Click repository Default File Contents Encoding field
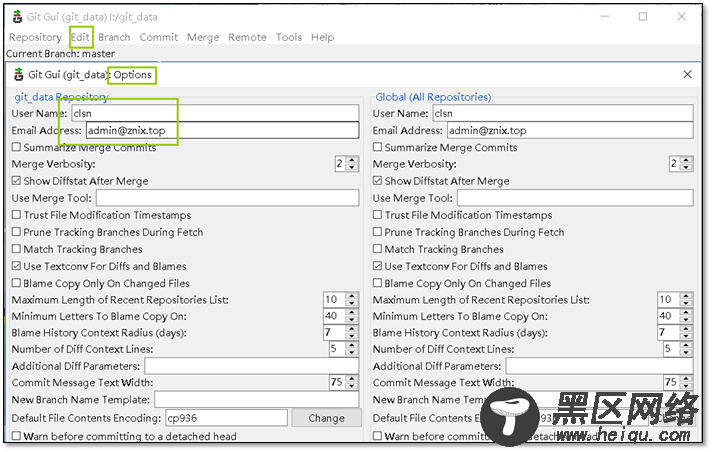Viewport: 712px width, 452px height. 226,418
